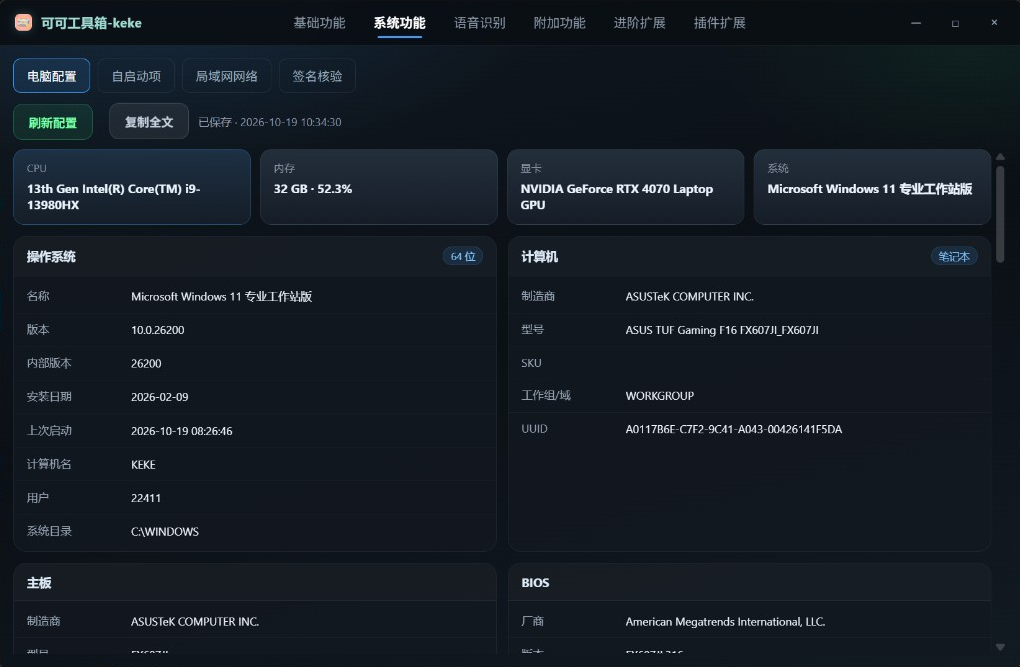This screenshot has height=667, width=1020.
Task: Select the CPU summary card
Action: [x=132, y=187]
